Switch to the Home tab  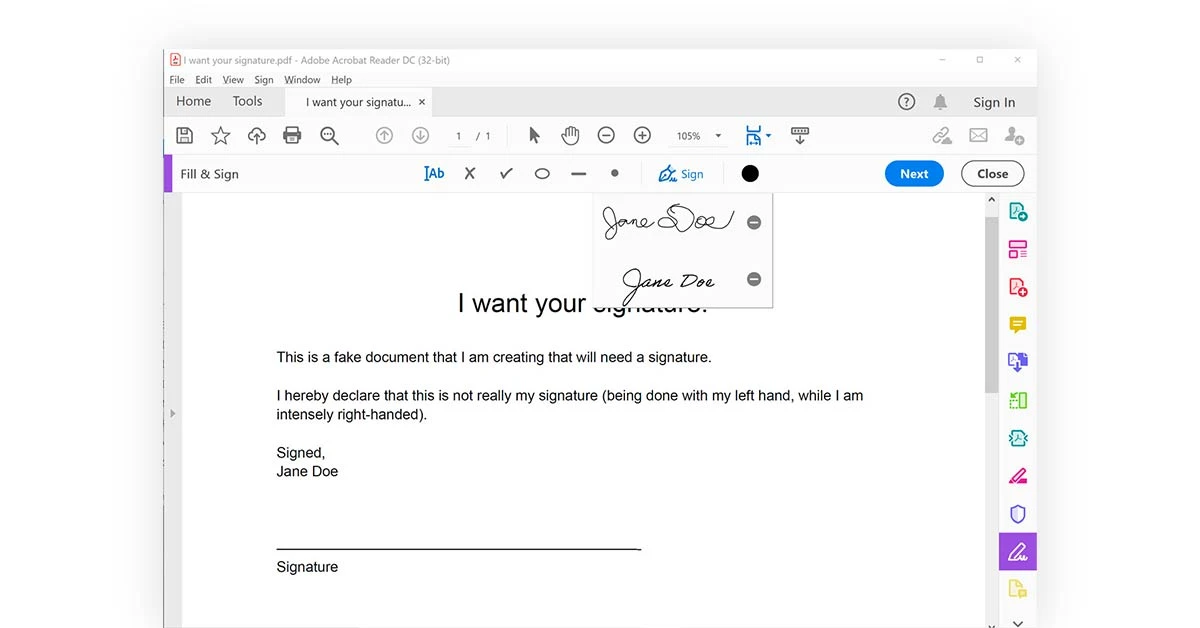(x=193, y=100)
